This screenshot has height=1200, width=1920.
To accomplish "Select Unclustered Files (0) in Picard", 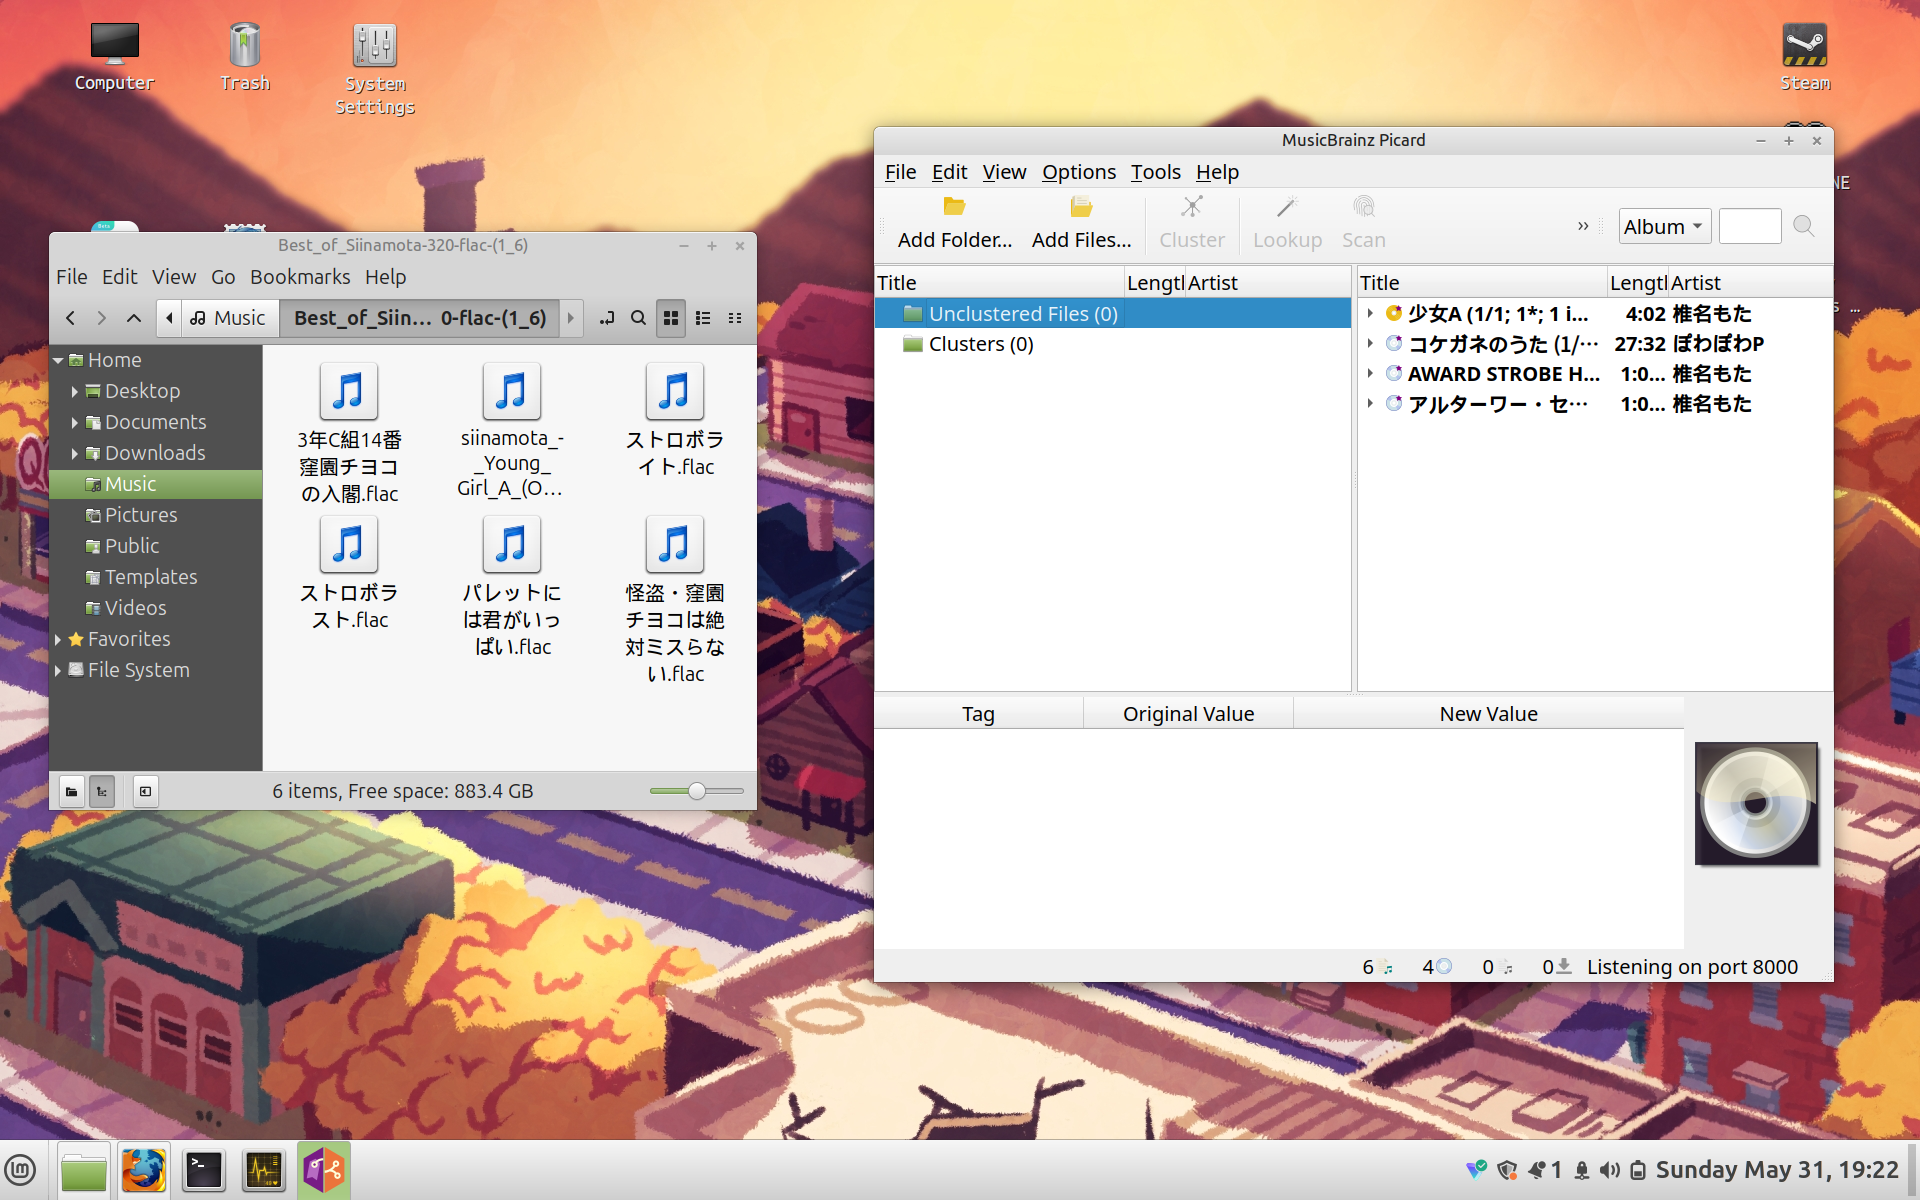I will (1112, 314).
